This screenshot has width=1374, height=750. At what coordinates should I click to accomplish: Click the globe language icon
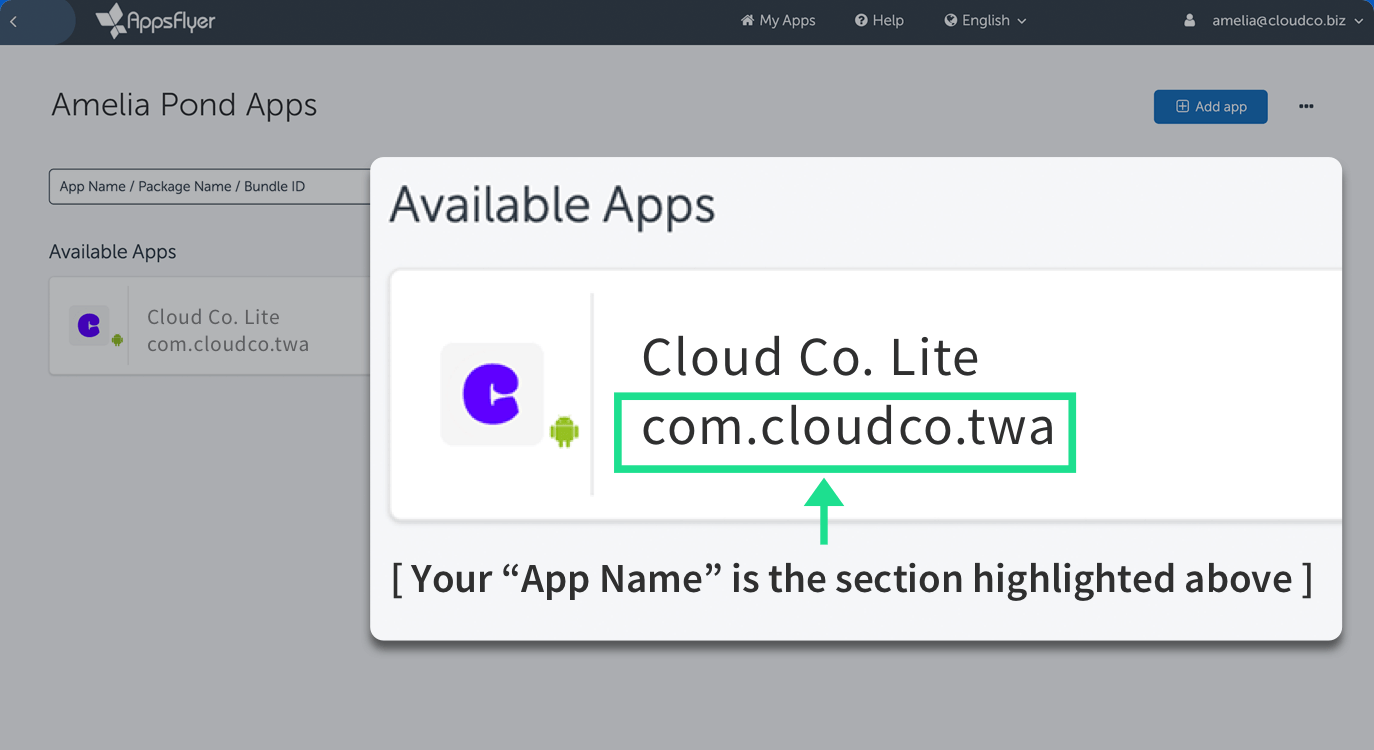[x=951, y=20]
